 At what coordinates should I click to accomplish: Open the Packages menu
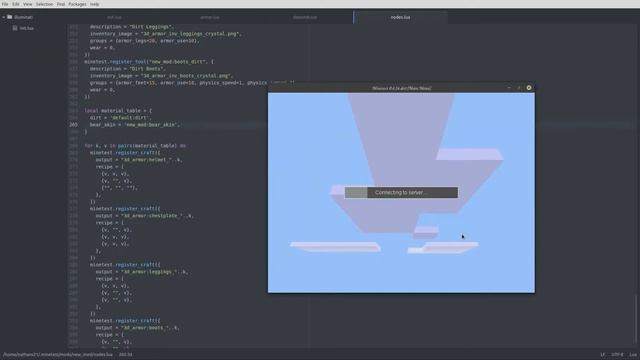pos(77,4)
